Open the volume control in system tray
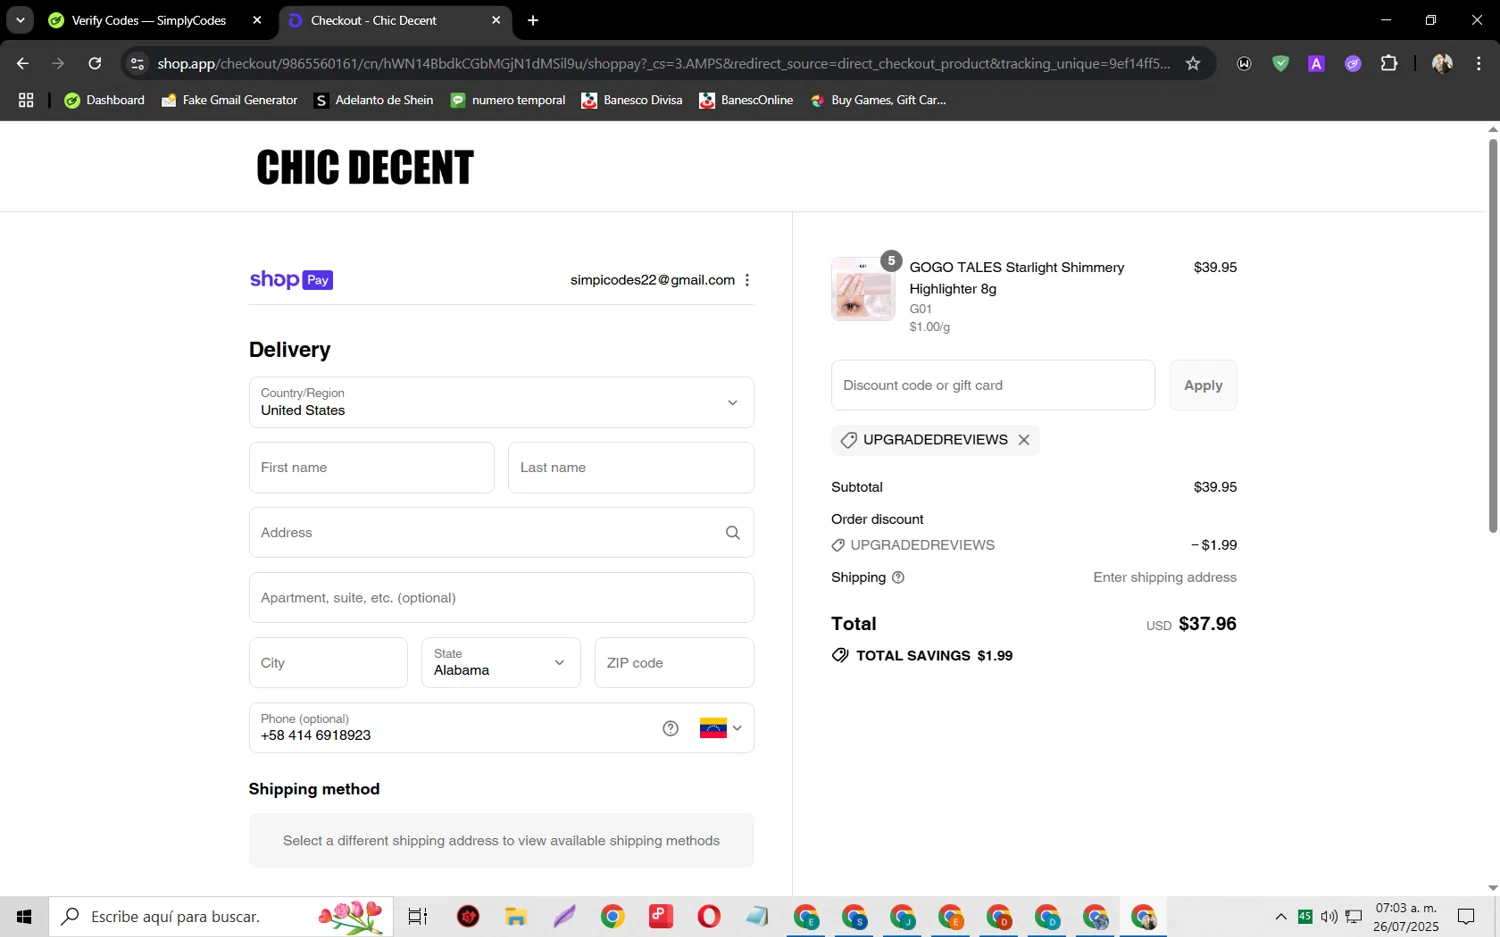 click(x=1329, y=916)
